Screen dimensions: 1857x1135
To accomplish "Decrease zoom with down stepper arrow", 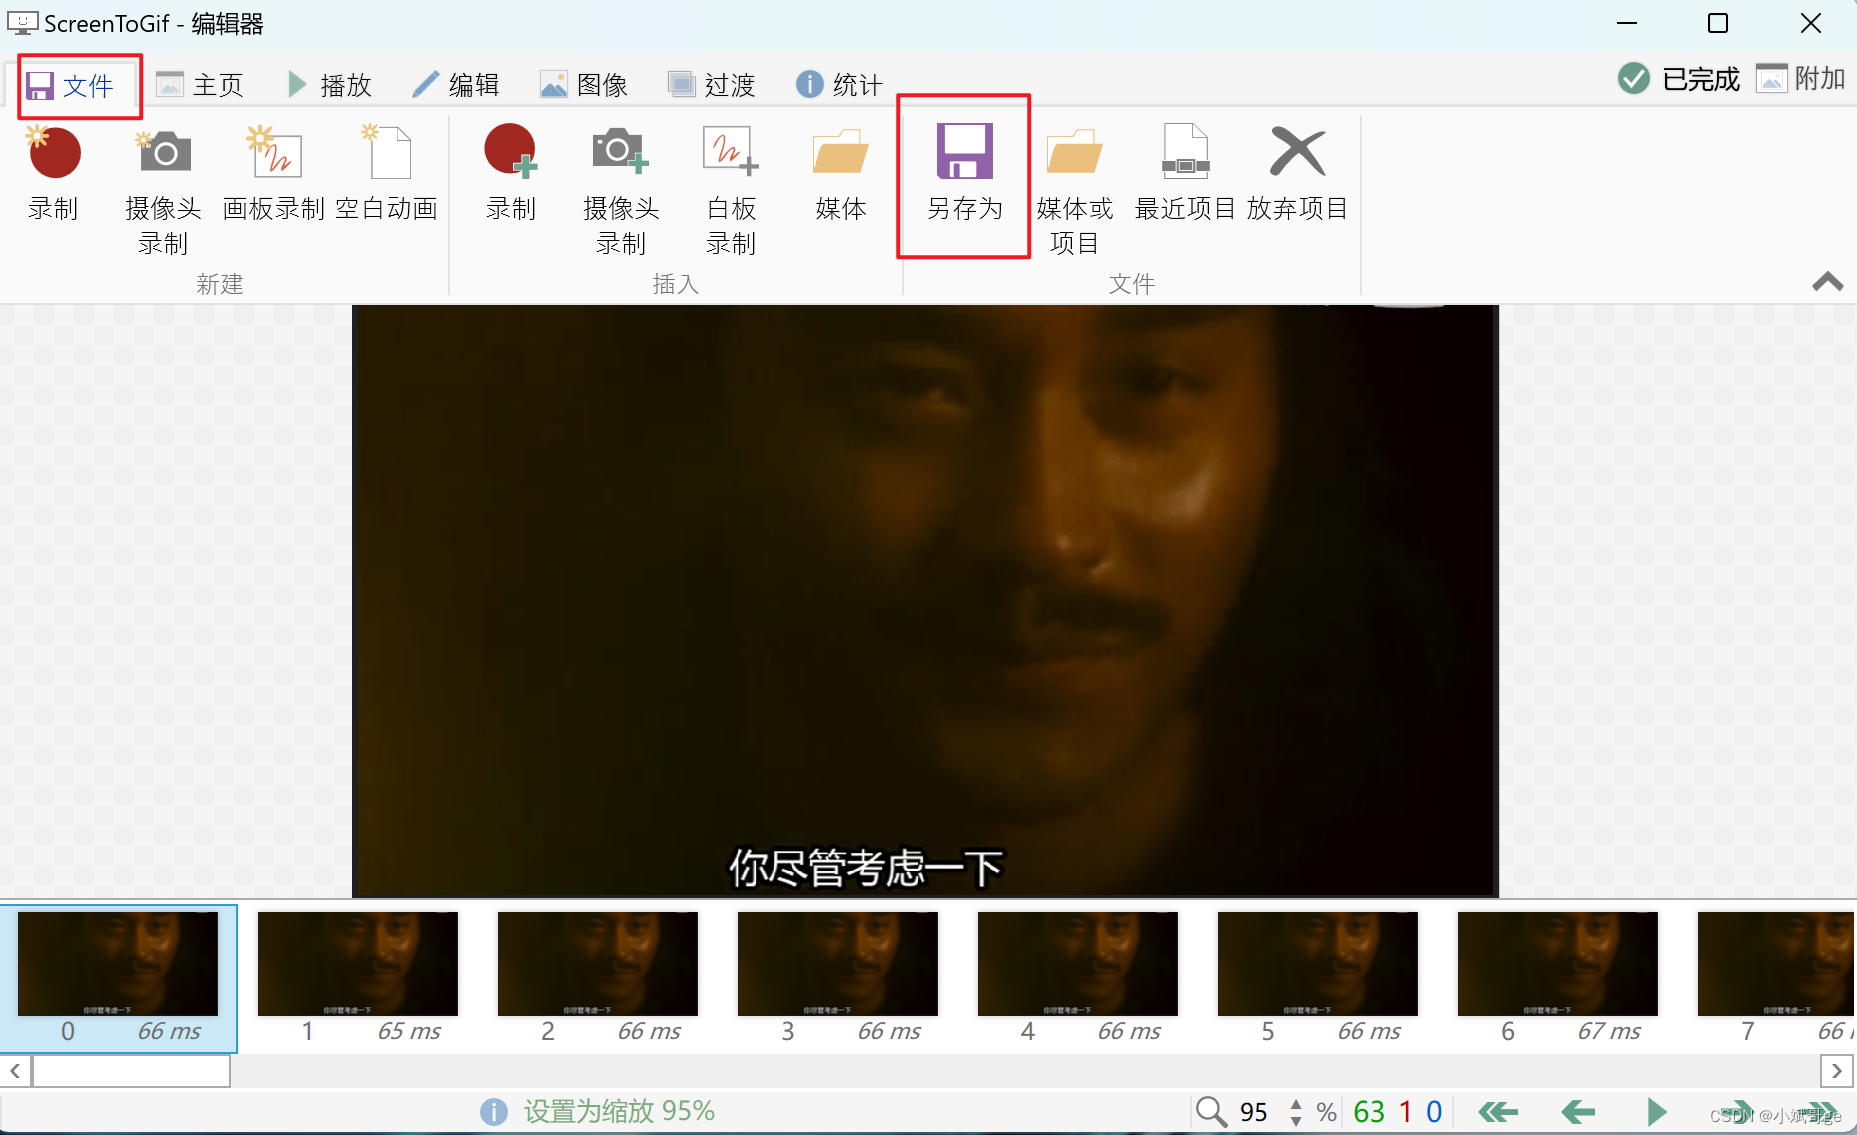I will tap(1296, 1120).
